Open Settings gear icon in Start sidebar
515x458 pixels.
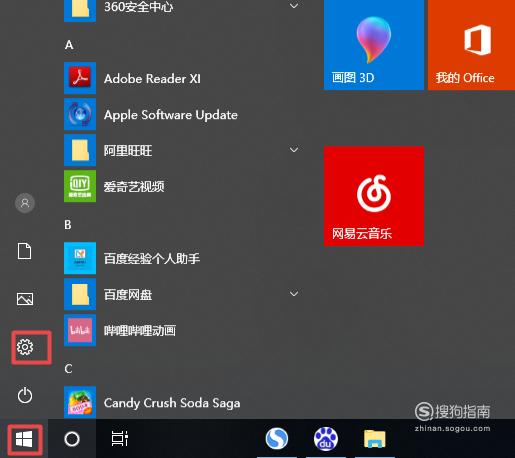tap(25, 347)
